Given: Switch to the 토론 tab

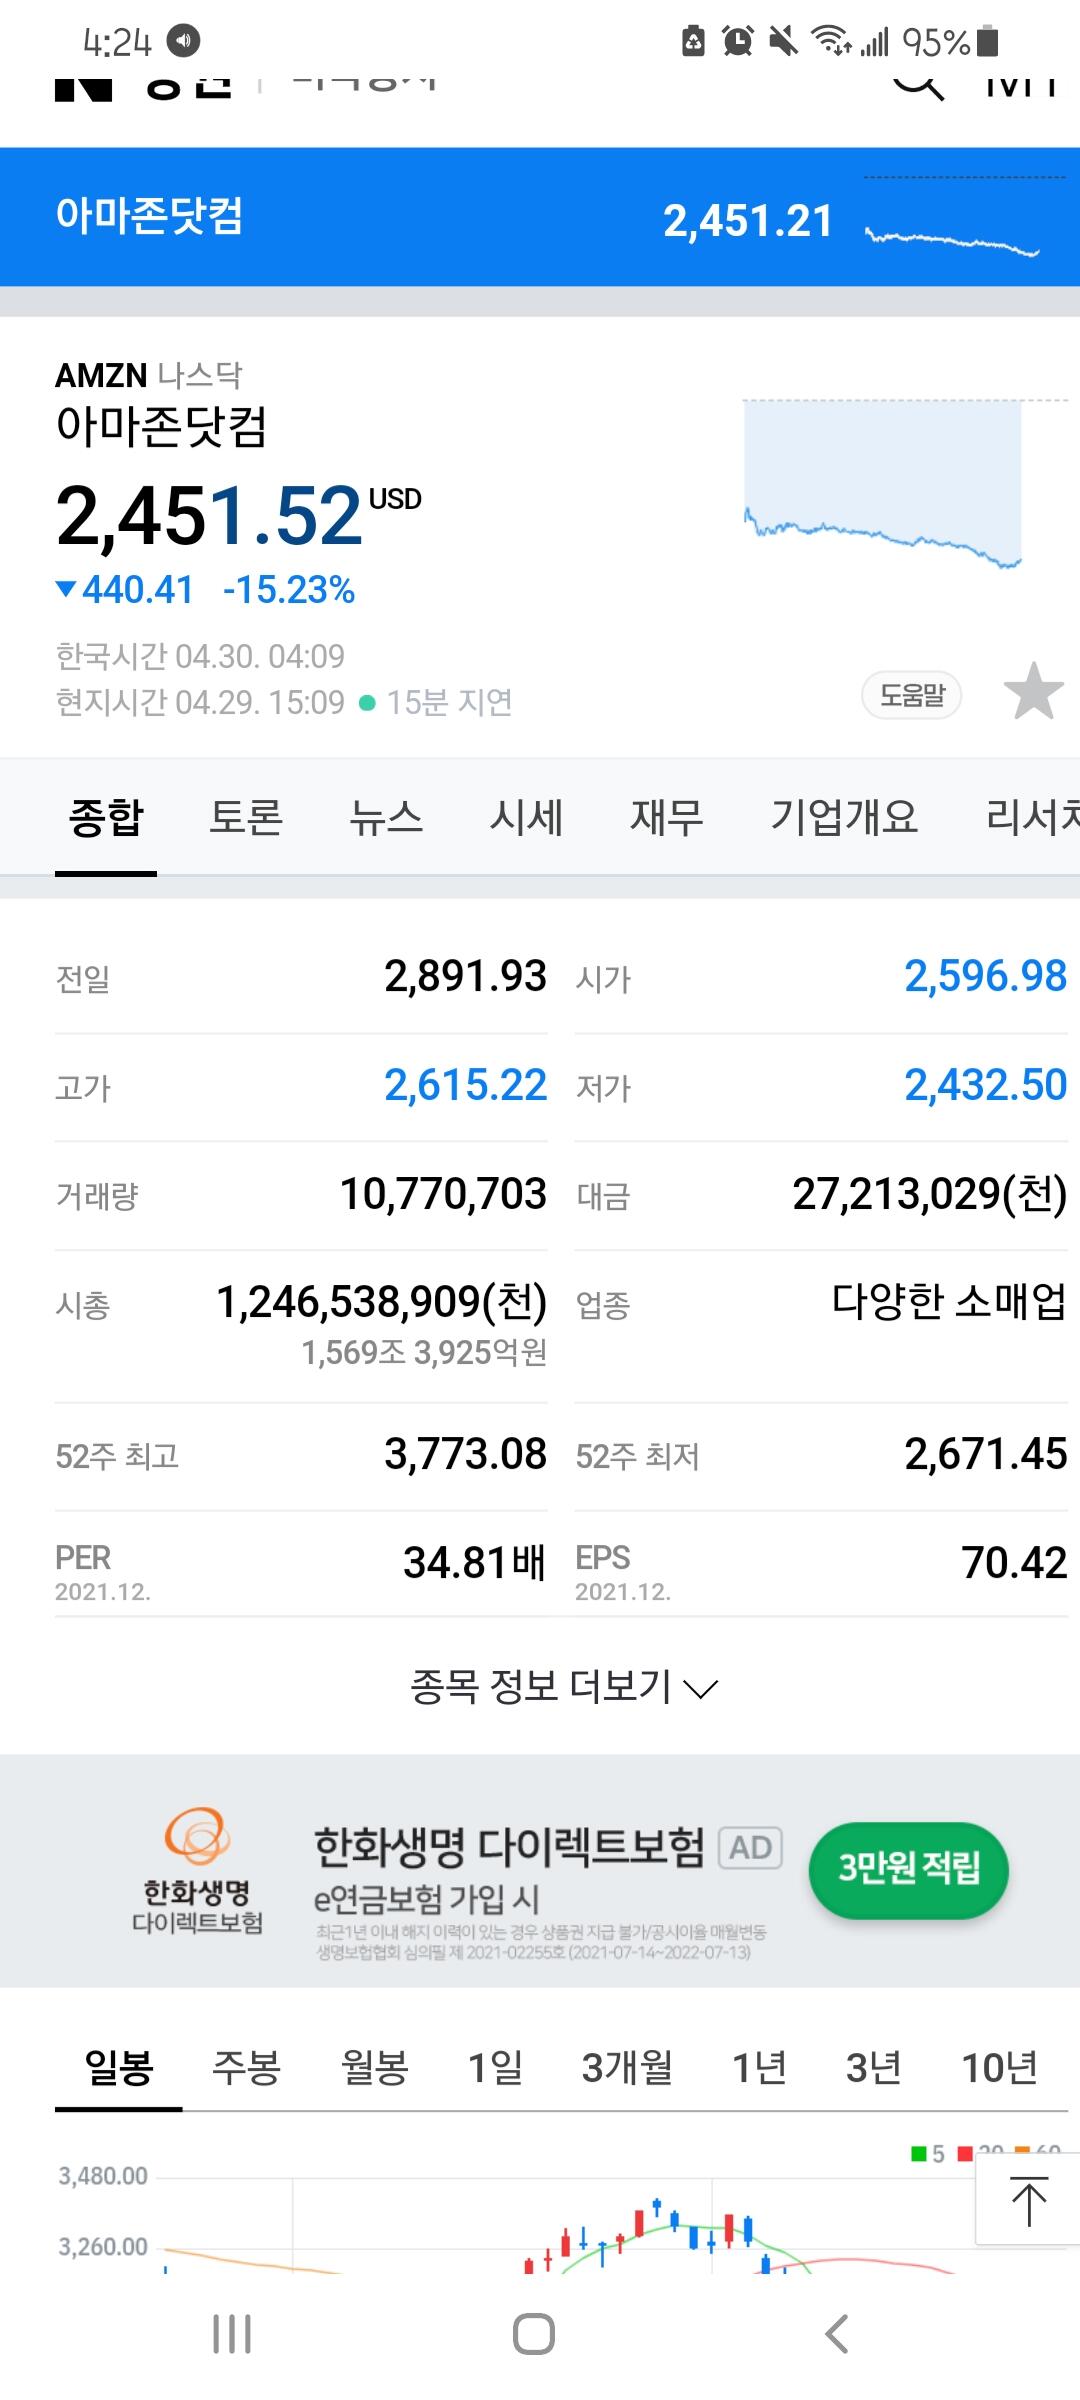Looking at the screenshot, I should coord(246,817).
